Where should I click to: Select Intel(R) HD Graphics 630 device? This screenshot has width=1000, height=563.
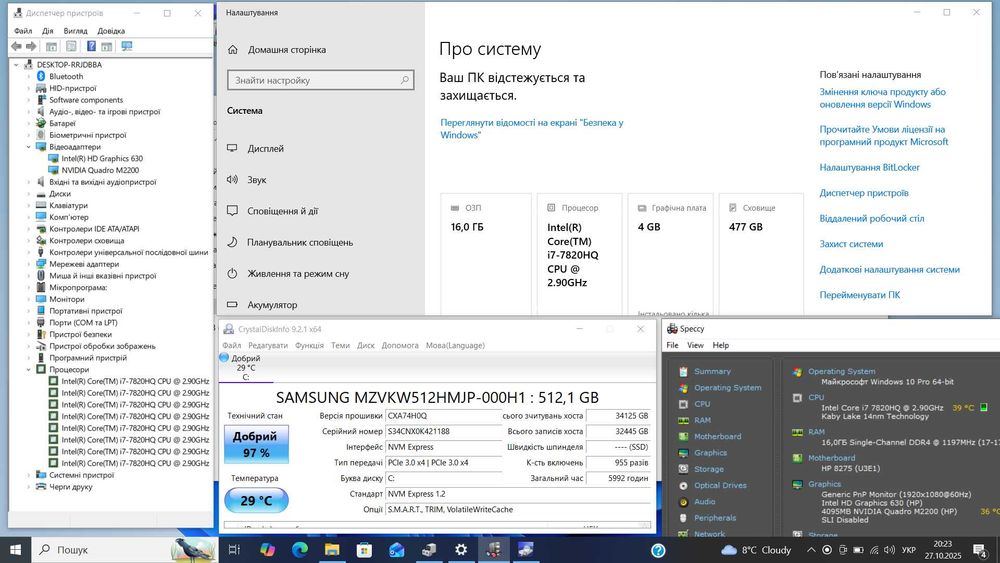pos(102,159)
